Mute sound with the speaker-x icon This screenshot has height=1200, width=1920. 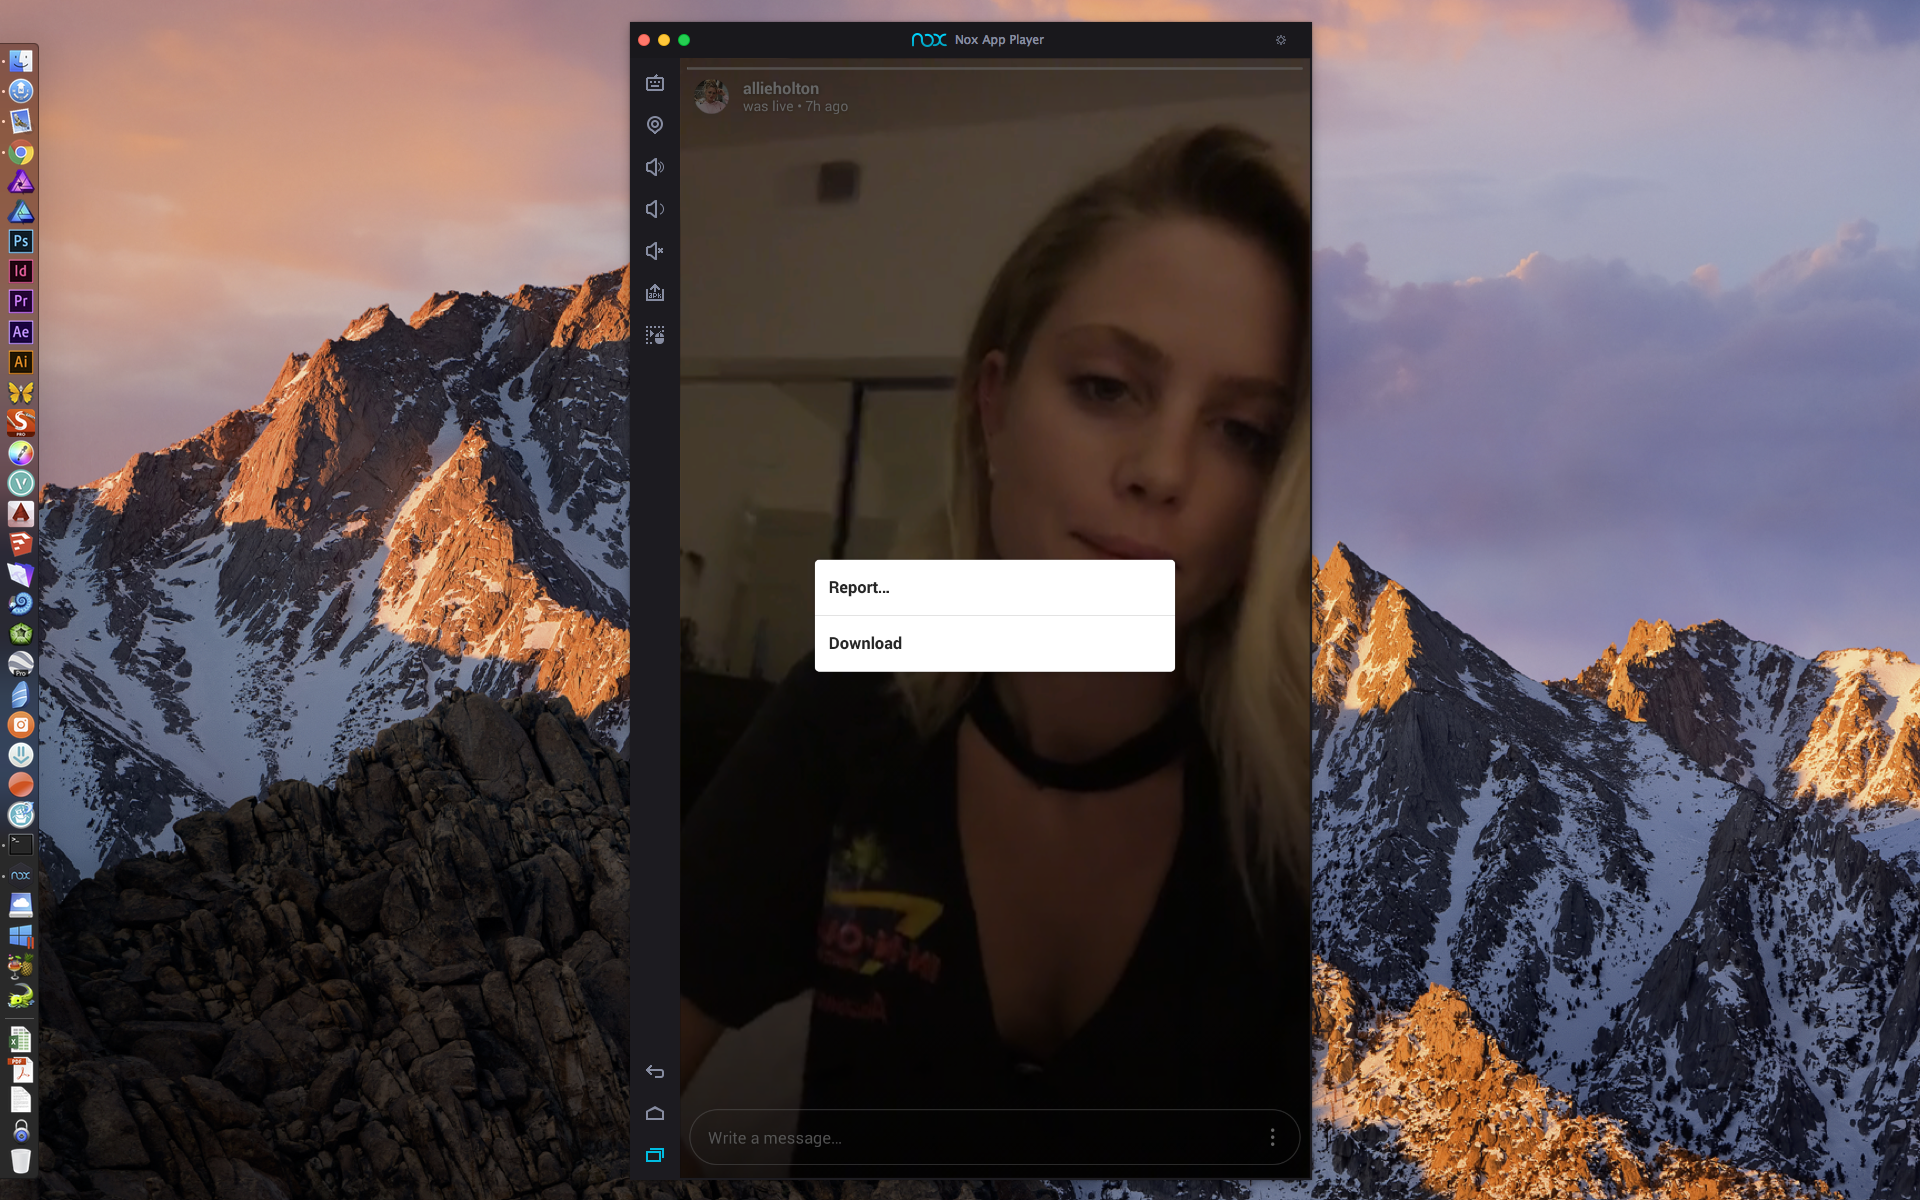pyautogui.click(x=655, y=251)
